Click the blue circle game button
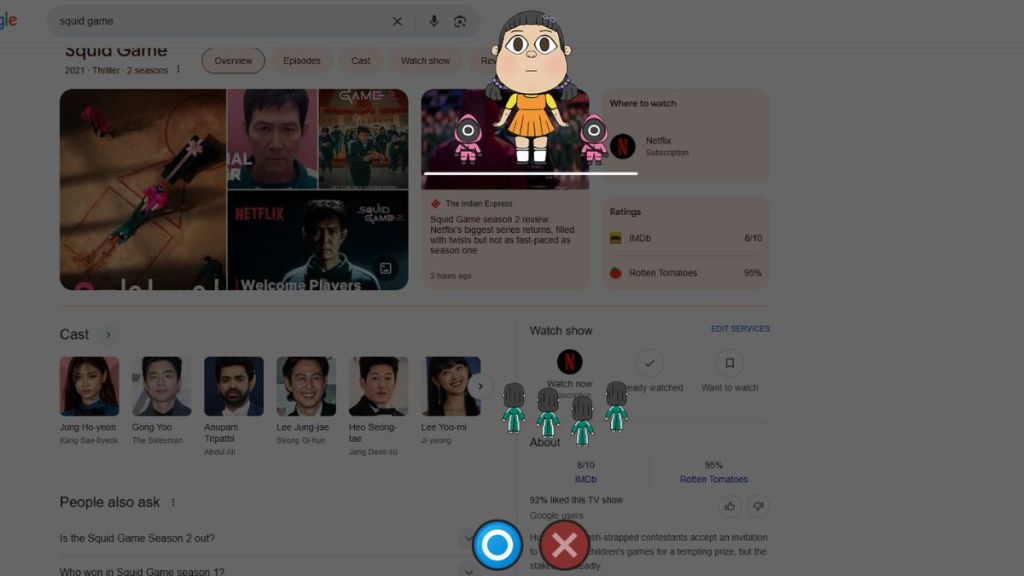The height and width of the screenshot is (576, 1024). tap(497, 545)
